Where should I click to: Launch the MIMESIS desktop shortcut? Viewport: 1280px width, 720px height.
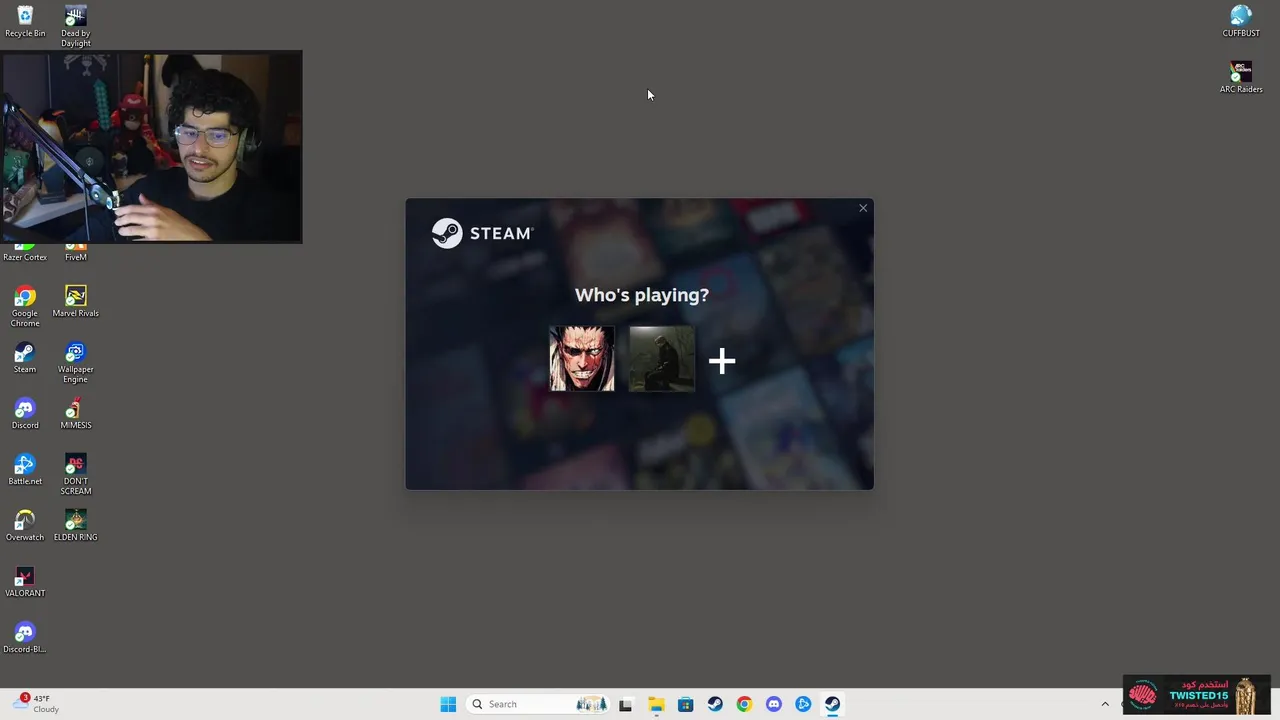[x=75, y=413]
